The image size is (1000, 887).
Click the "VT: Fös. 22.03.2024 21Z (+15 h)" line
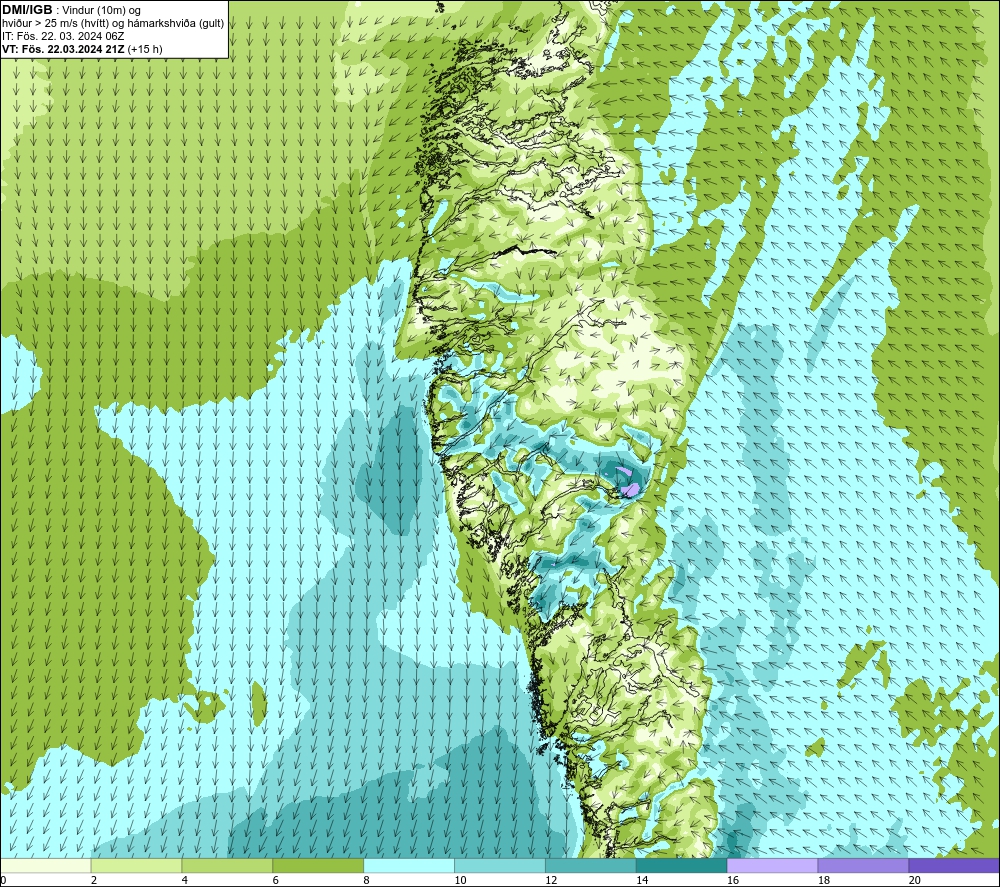pos(82,49)
